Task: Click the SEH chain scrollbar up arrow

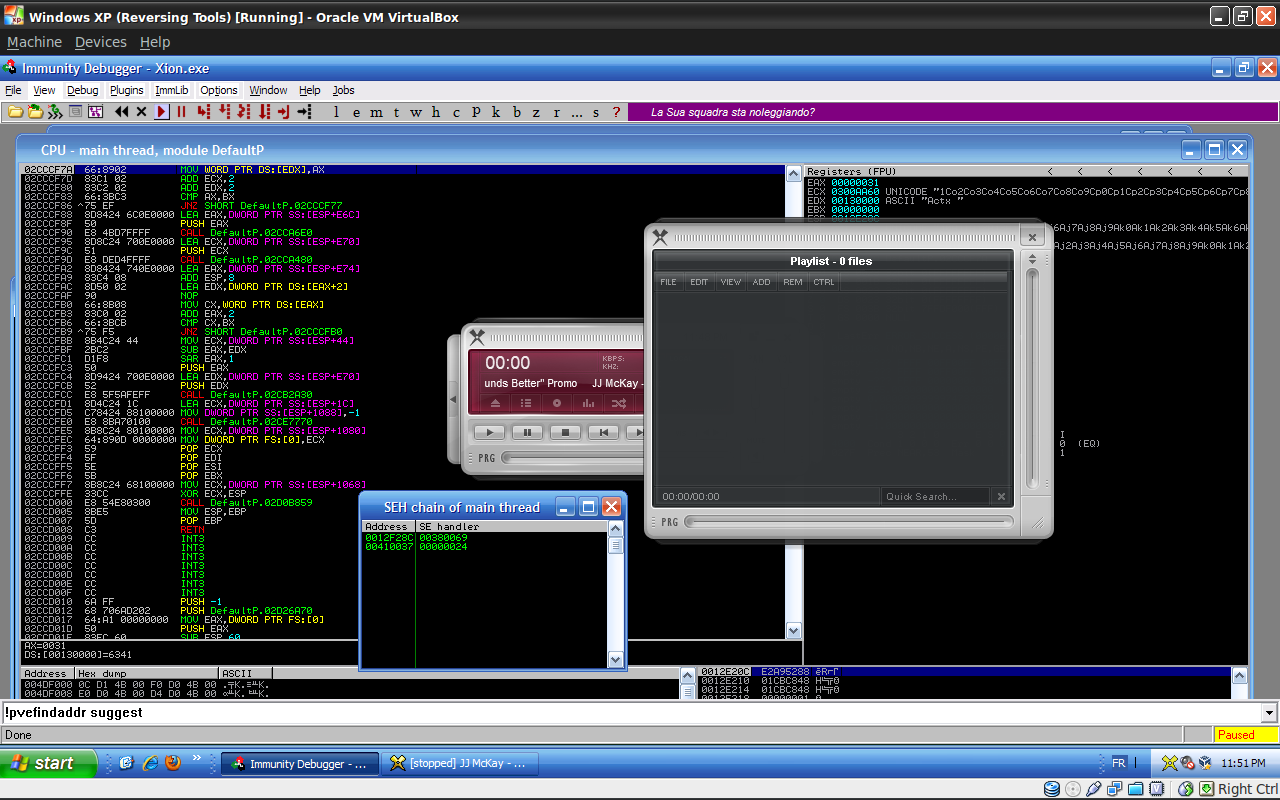Action: pyautogui.click(x=616, y=529)
